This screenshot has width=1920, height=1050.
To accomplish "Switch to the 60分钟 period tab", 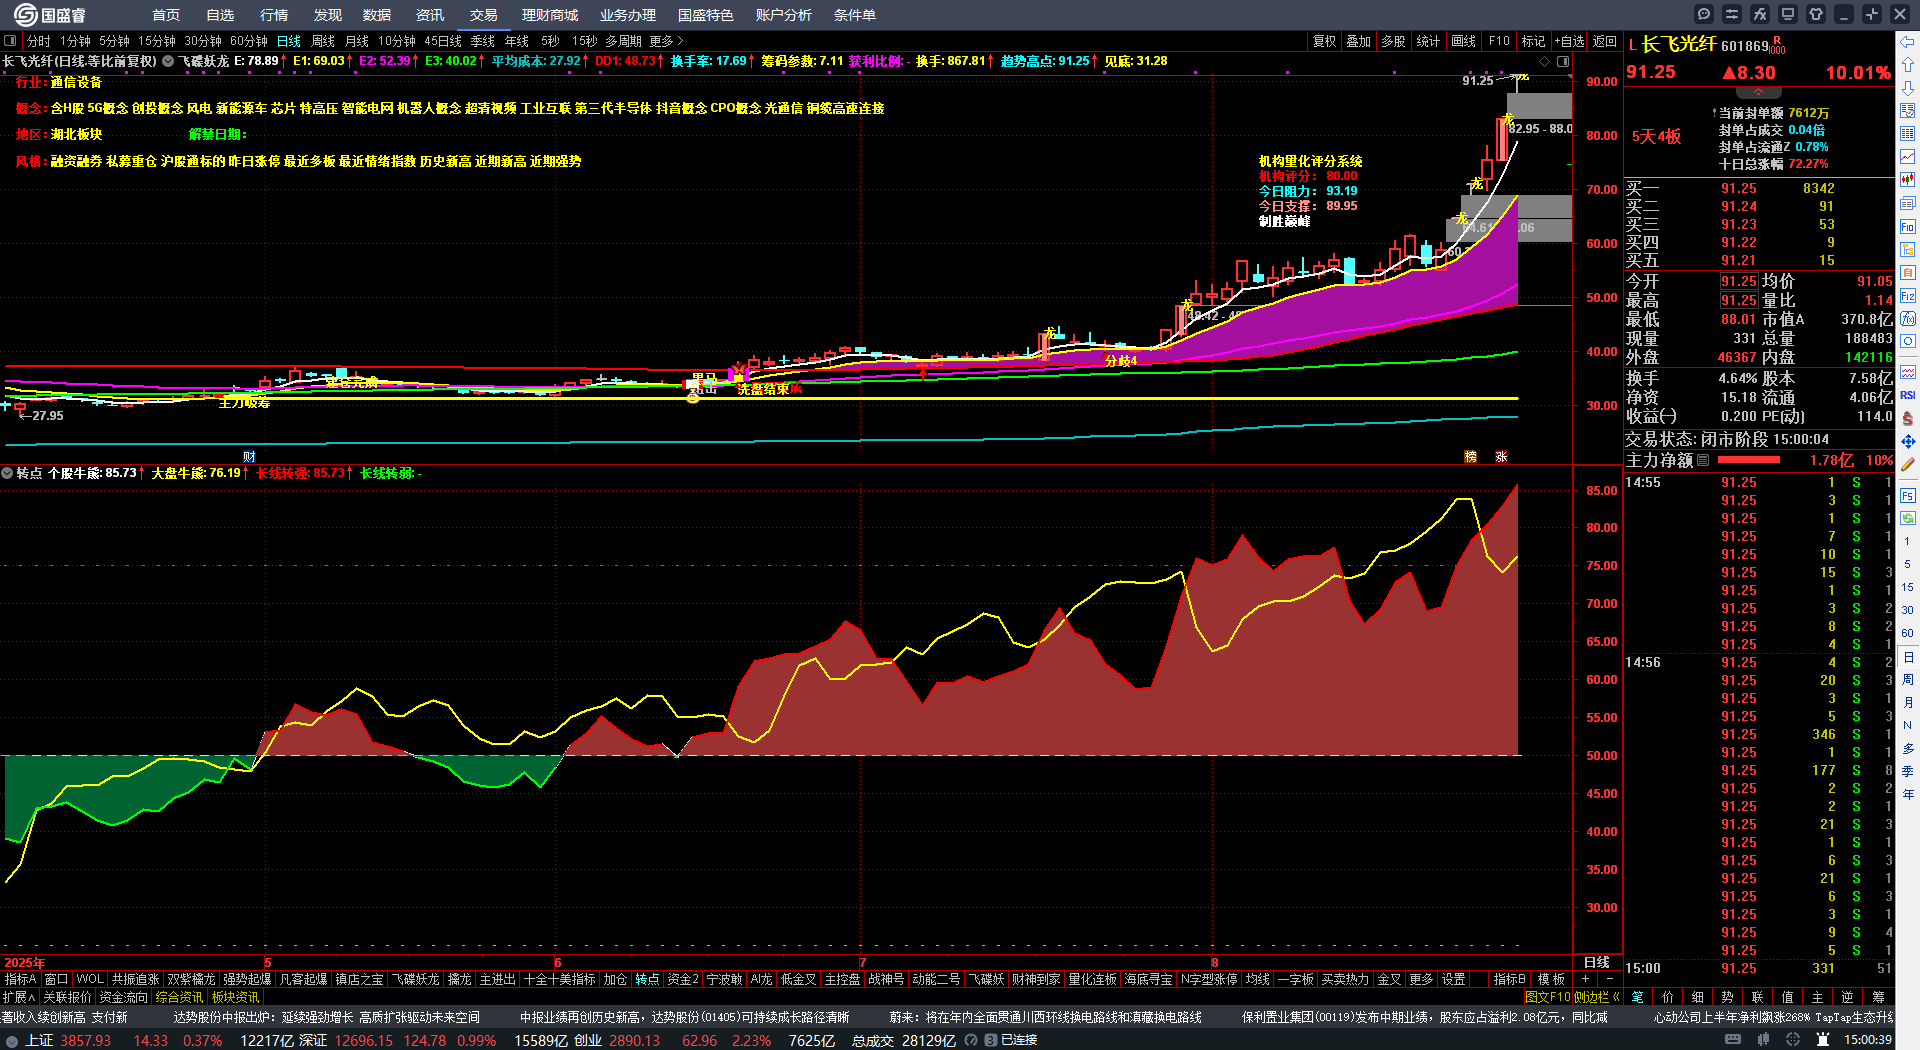I will click(x=249, y=41).
